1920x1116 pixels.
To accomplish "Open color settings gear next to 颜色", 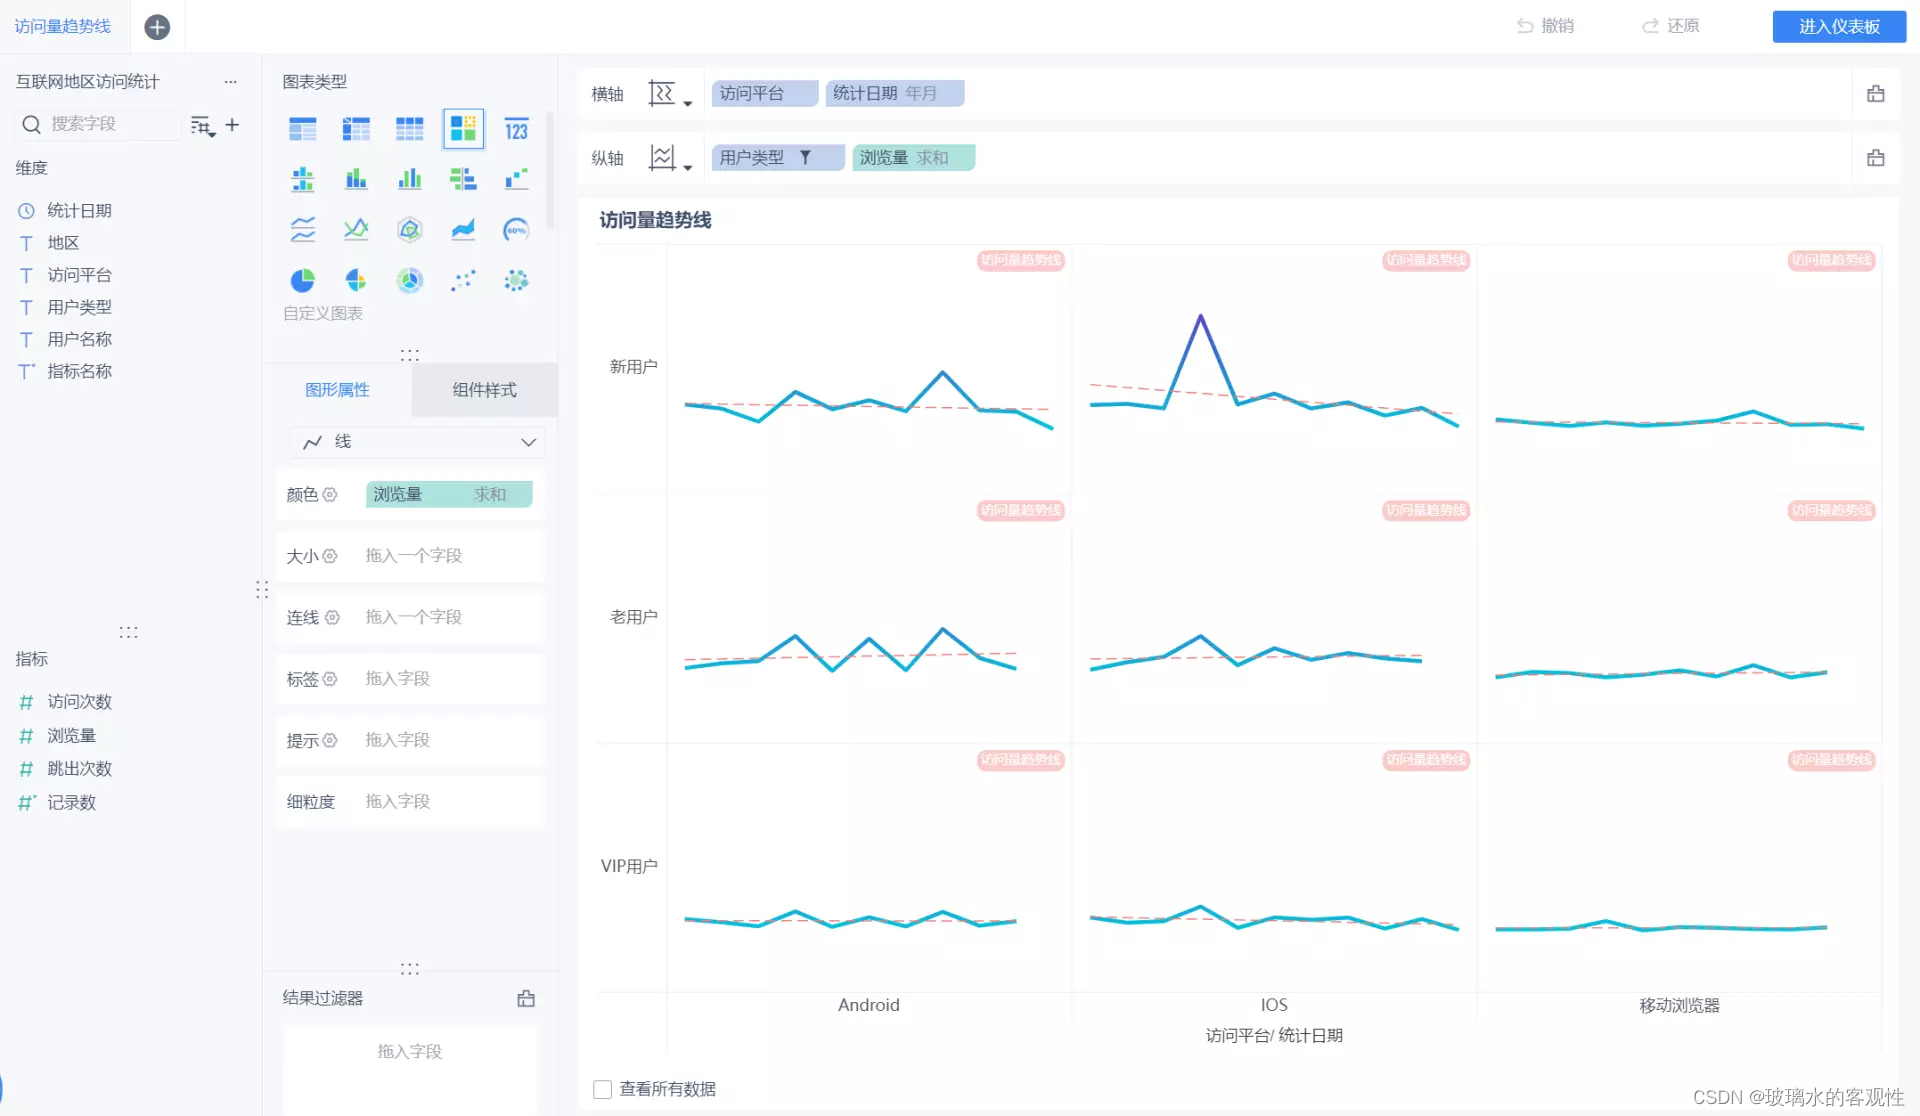I will (330, 494).
